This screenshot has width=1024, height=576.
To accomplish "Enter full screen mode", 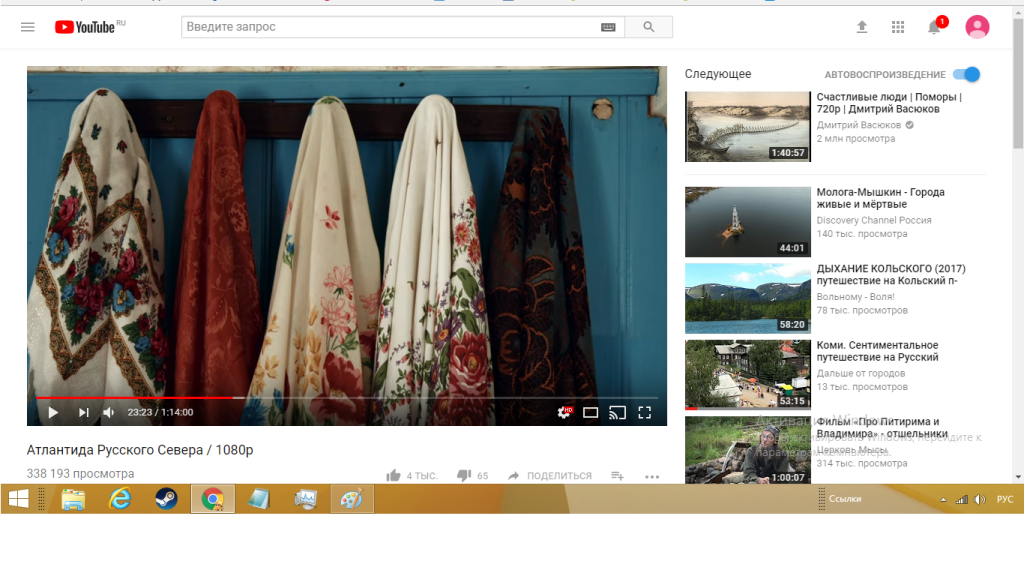I will [x=645, y=412].
